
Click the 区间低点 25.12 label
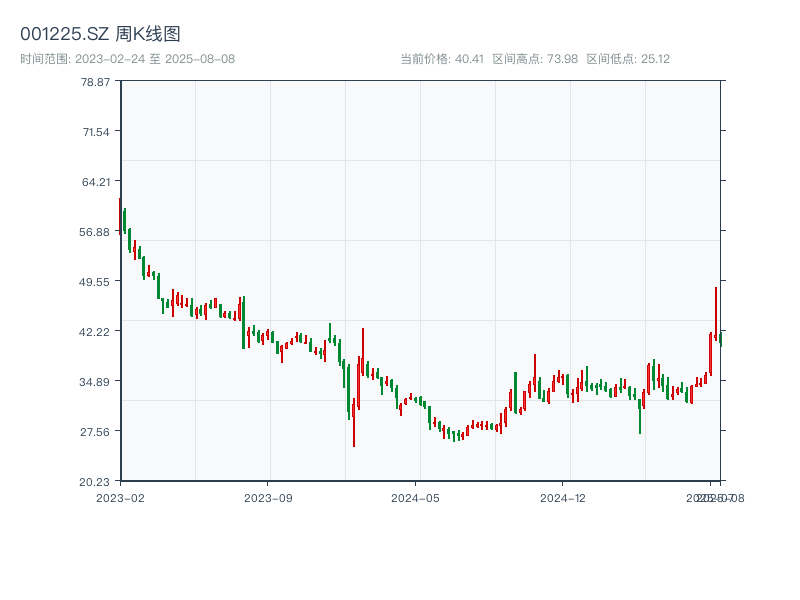click(x=628, y=59)
